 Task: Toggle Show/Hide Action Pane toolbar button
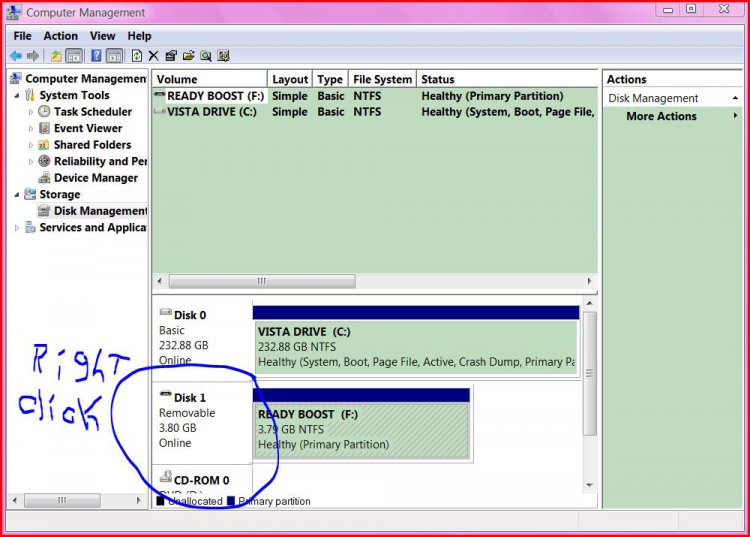click(x=115, y=56)
